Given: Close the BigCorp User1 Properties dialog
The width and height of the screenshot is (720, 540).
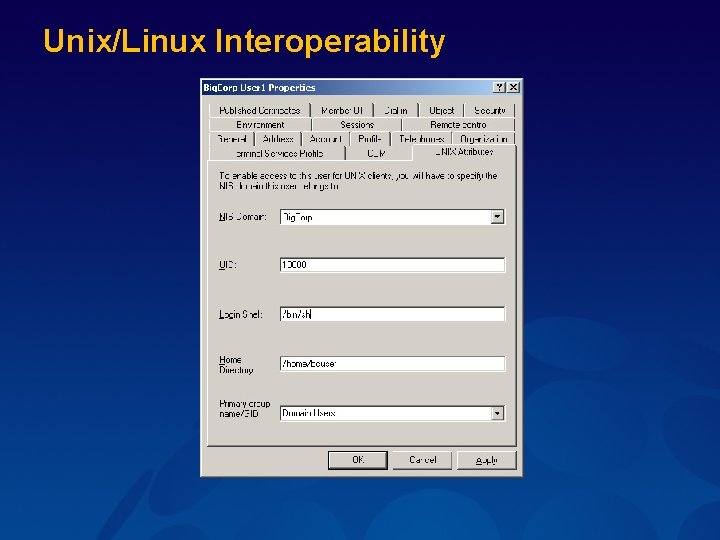Looking at the screenshot, I should coord(513,87).
